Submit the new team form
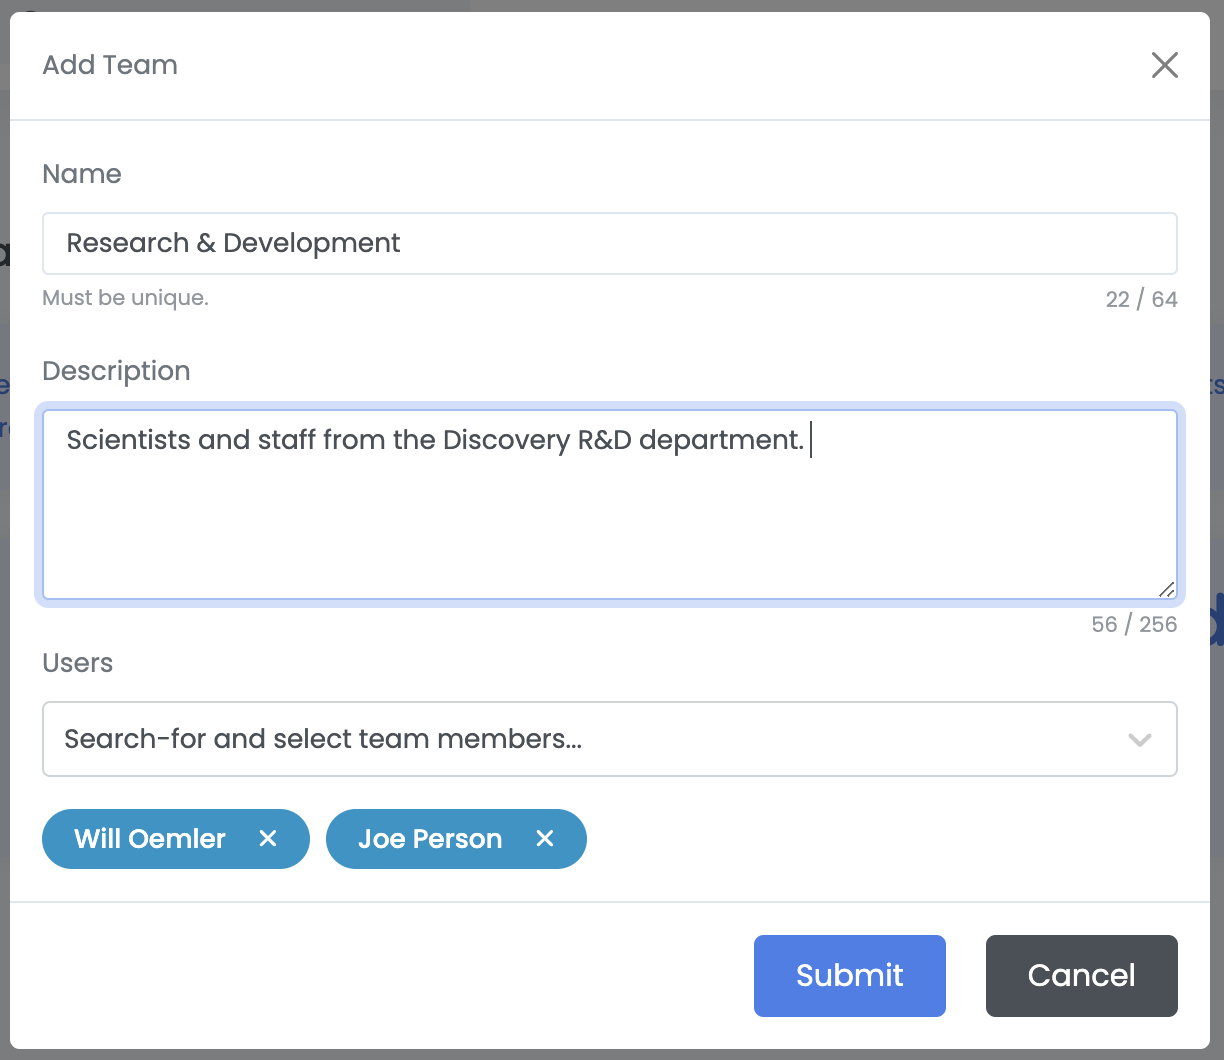 pos(849,976)
